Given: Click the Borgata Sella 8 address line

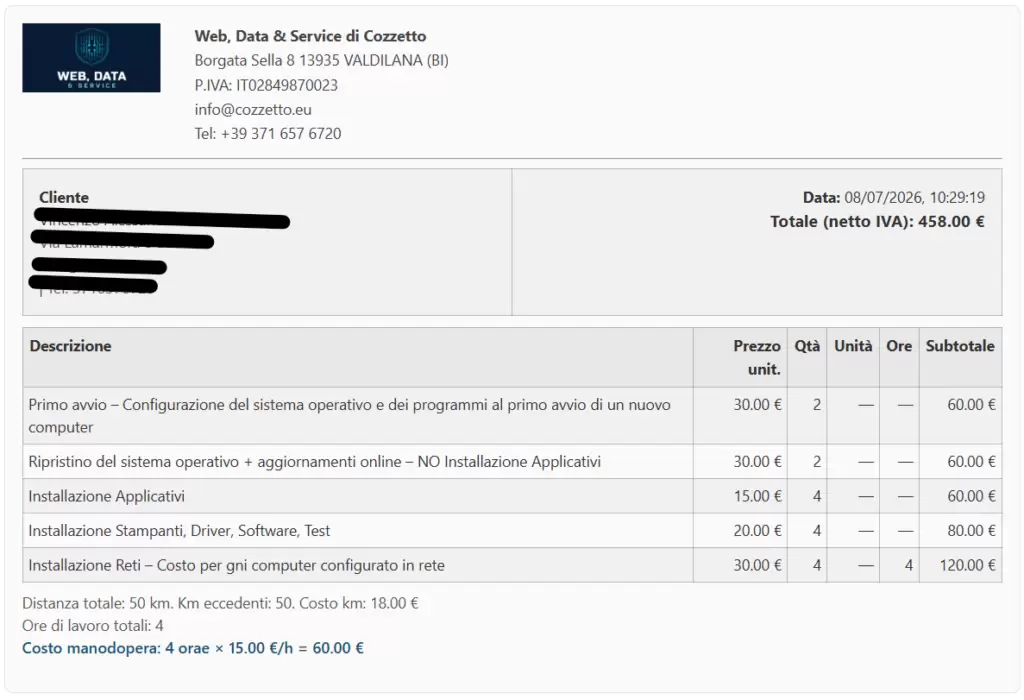Looking at the screenshot, I should click(x=321, y=61).
